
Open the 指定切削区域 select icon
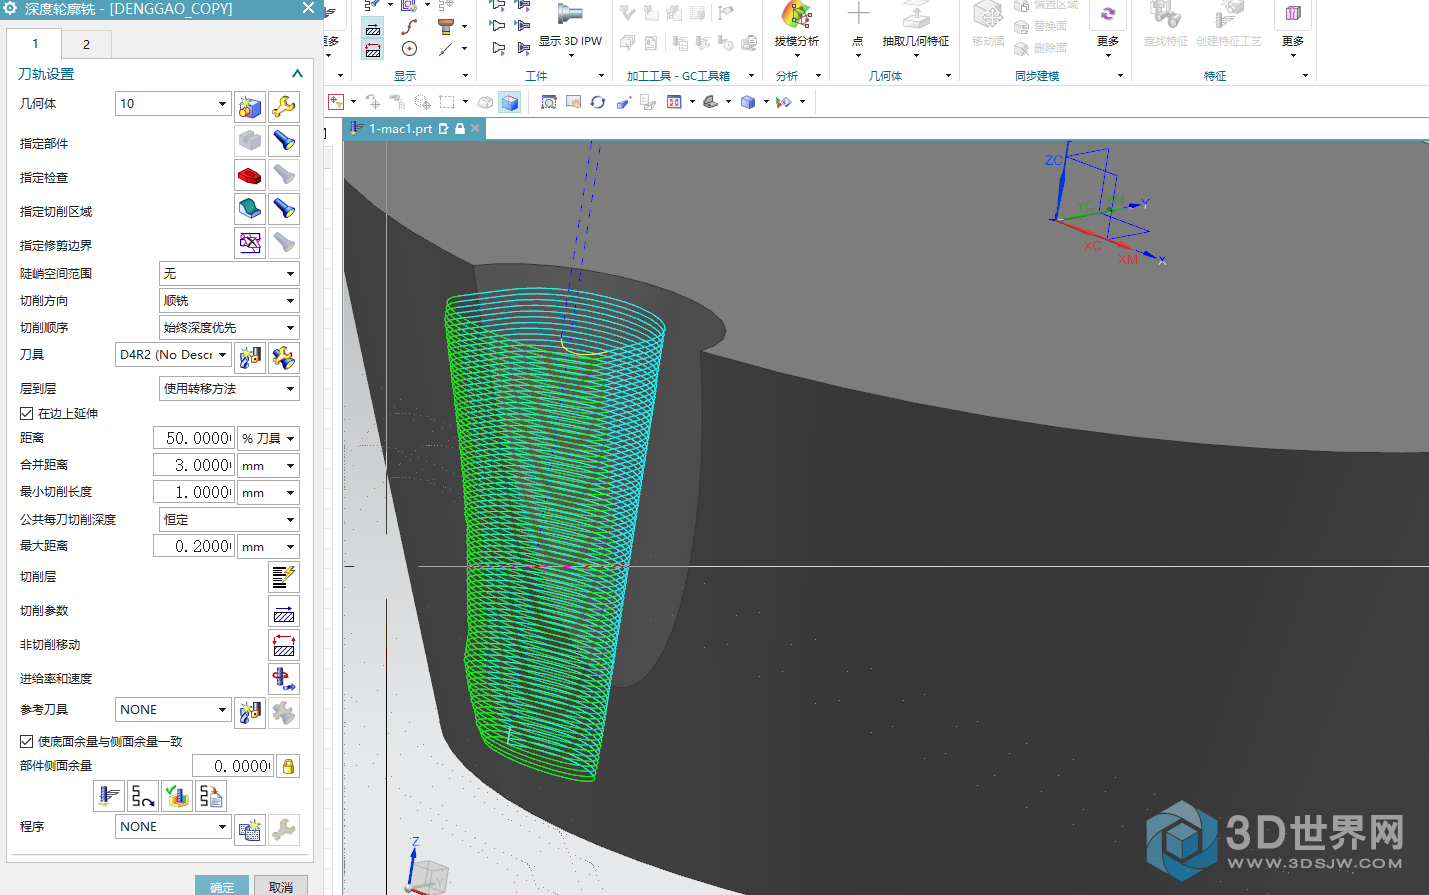[x=250, y=209]
